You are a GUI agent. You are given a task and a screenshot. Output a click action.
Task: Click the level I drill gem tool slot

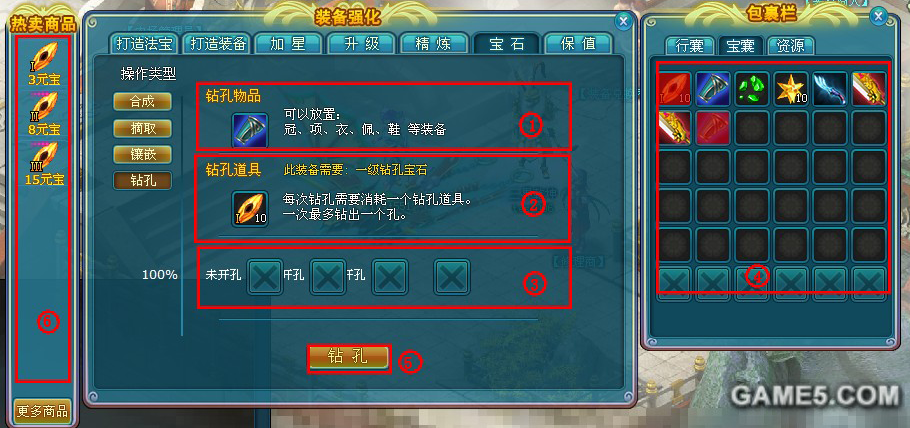pos(250,208)
